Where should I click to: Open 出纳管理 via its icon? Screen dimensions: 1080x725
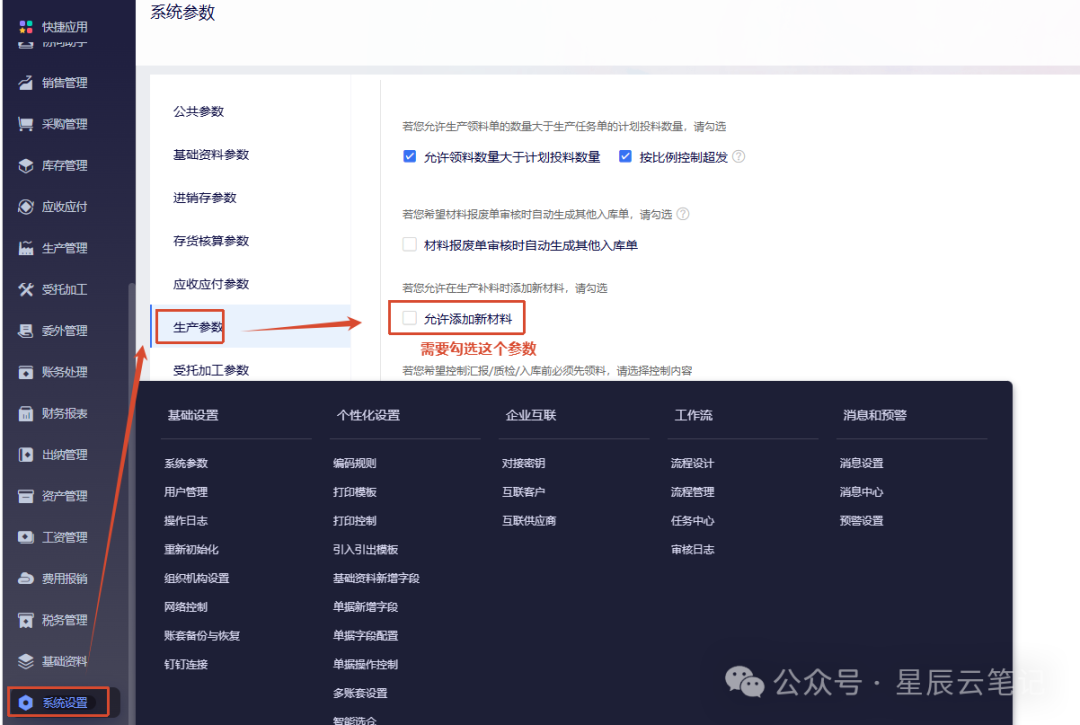(25, 454)
